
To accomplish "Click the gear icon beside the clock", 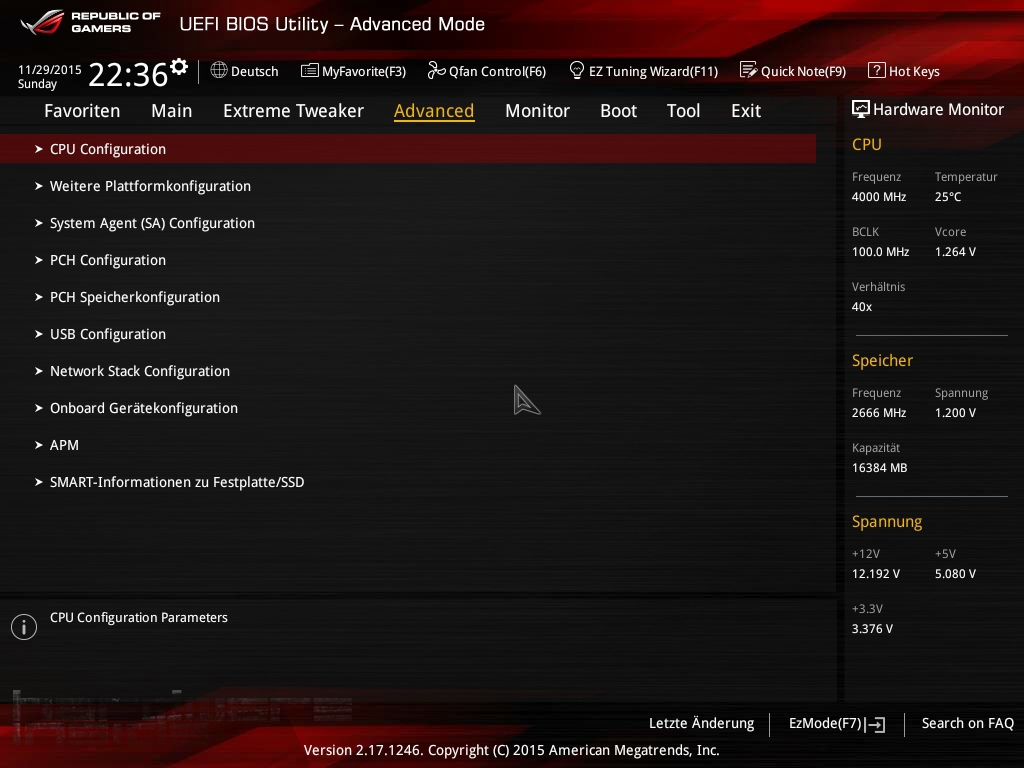I will tap(179, 67).
